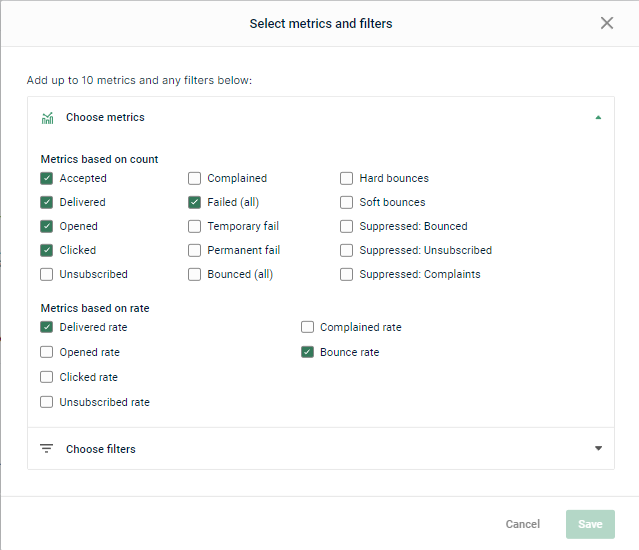Uncheck the Accepted metric checkbox
This screenshot has height=550, width=639.
tap(47, 179)
